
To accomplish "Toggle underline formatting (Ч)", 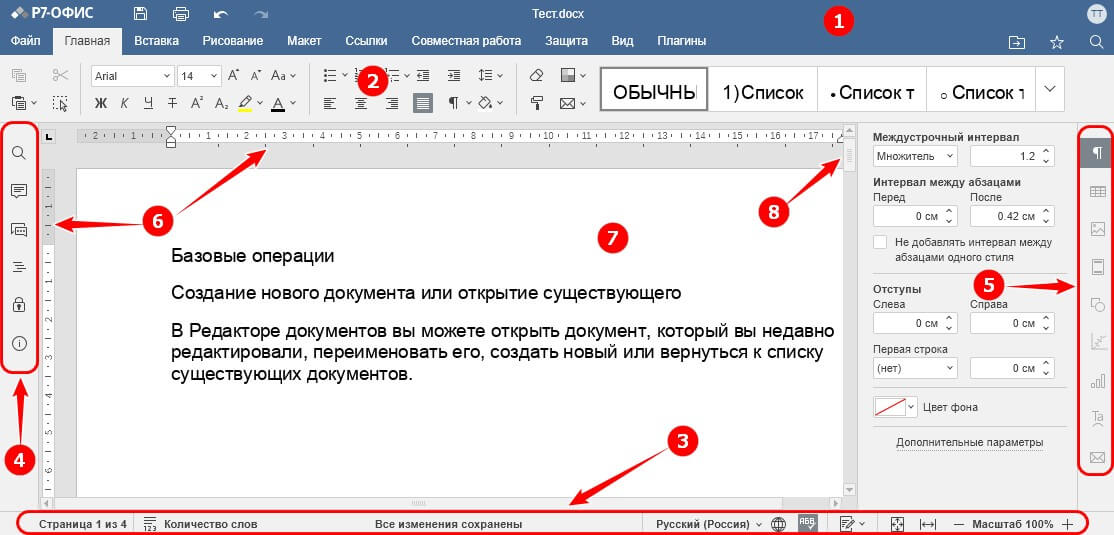I will [148, 104].
